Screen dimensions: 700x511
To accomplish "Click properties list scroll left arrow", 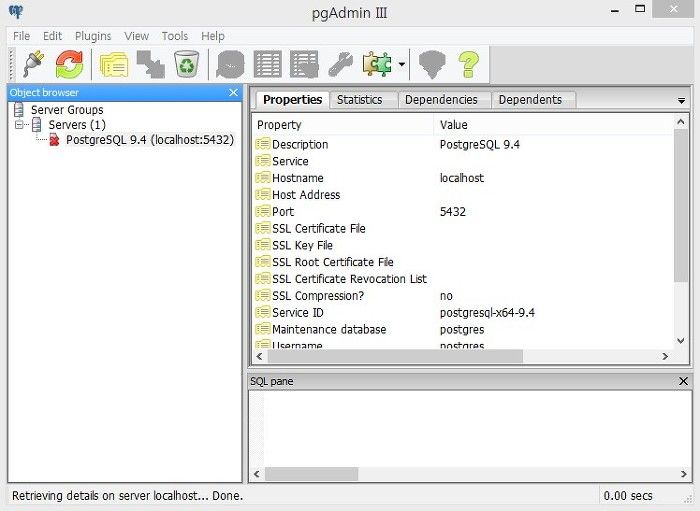I will coord(259,356).
